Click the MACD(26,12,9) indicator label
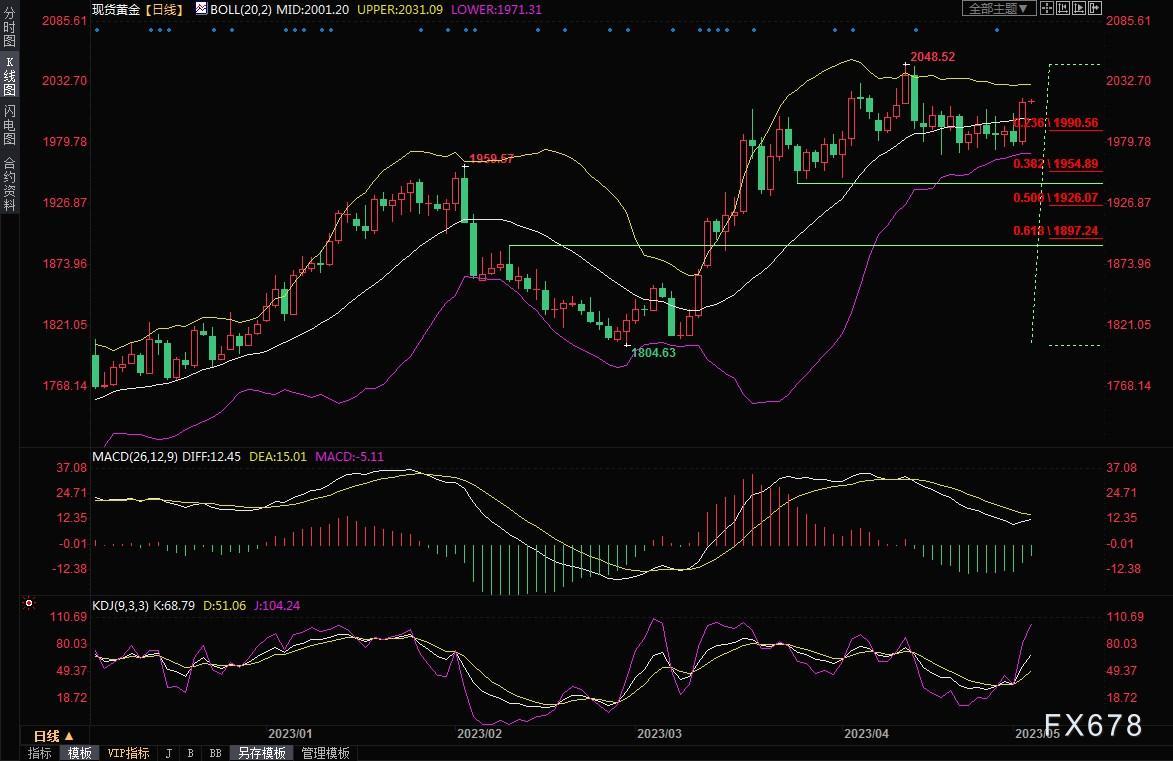1173x761 pixels. pyautogui.click(x=135, y=456)
